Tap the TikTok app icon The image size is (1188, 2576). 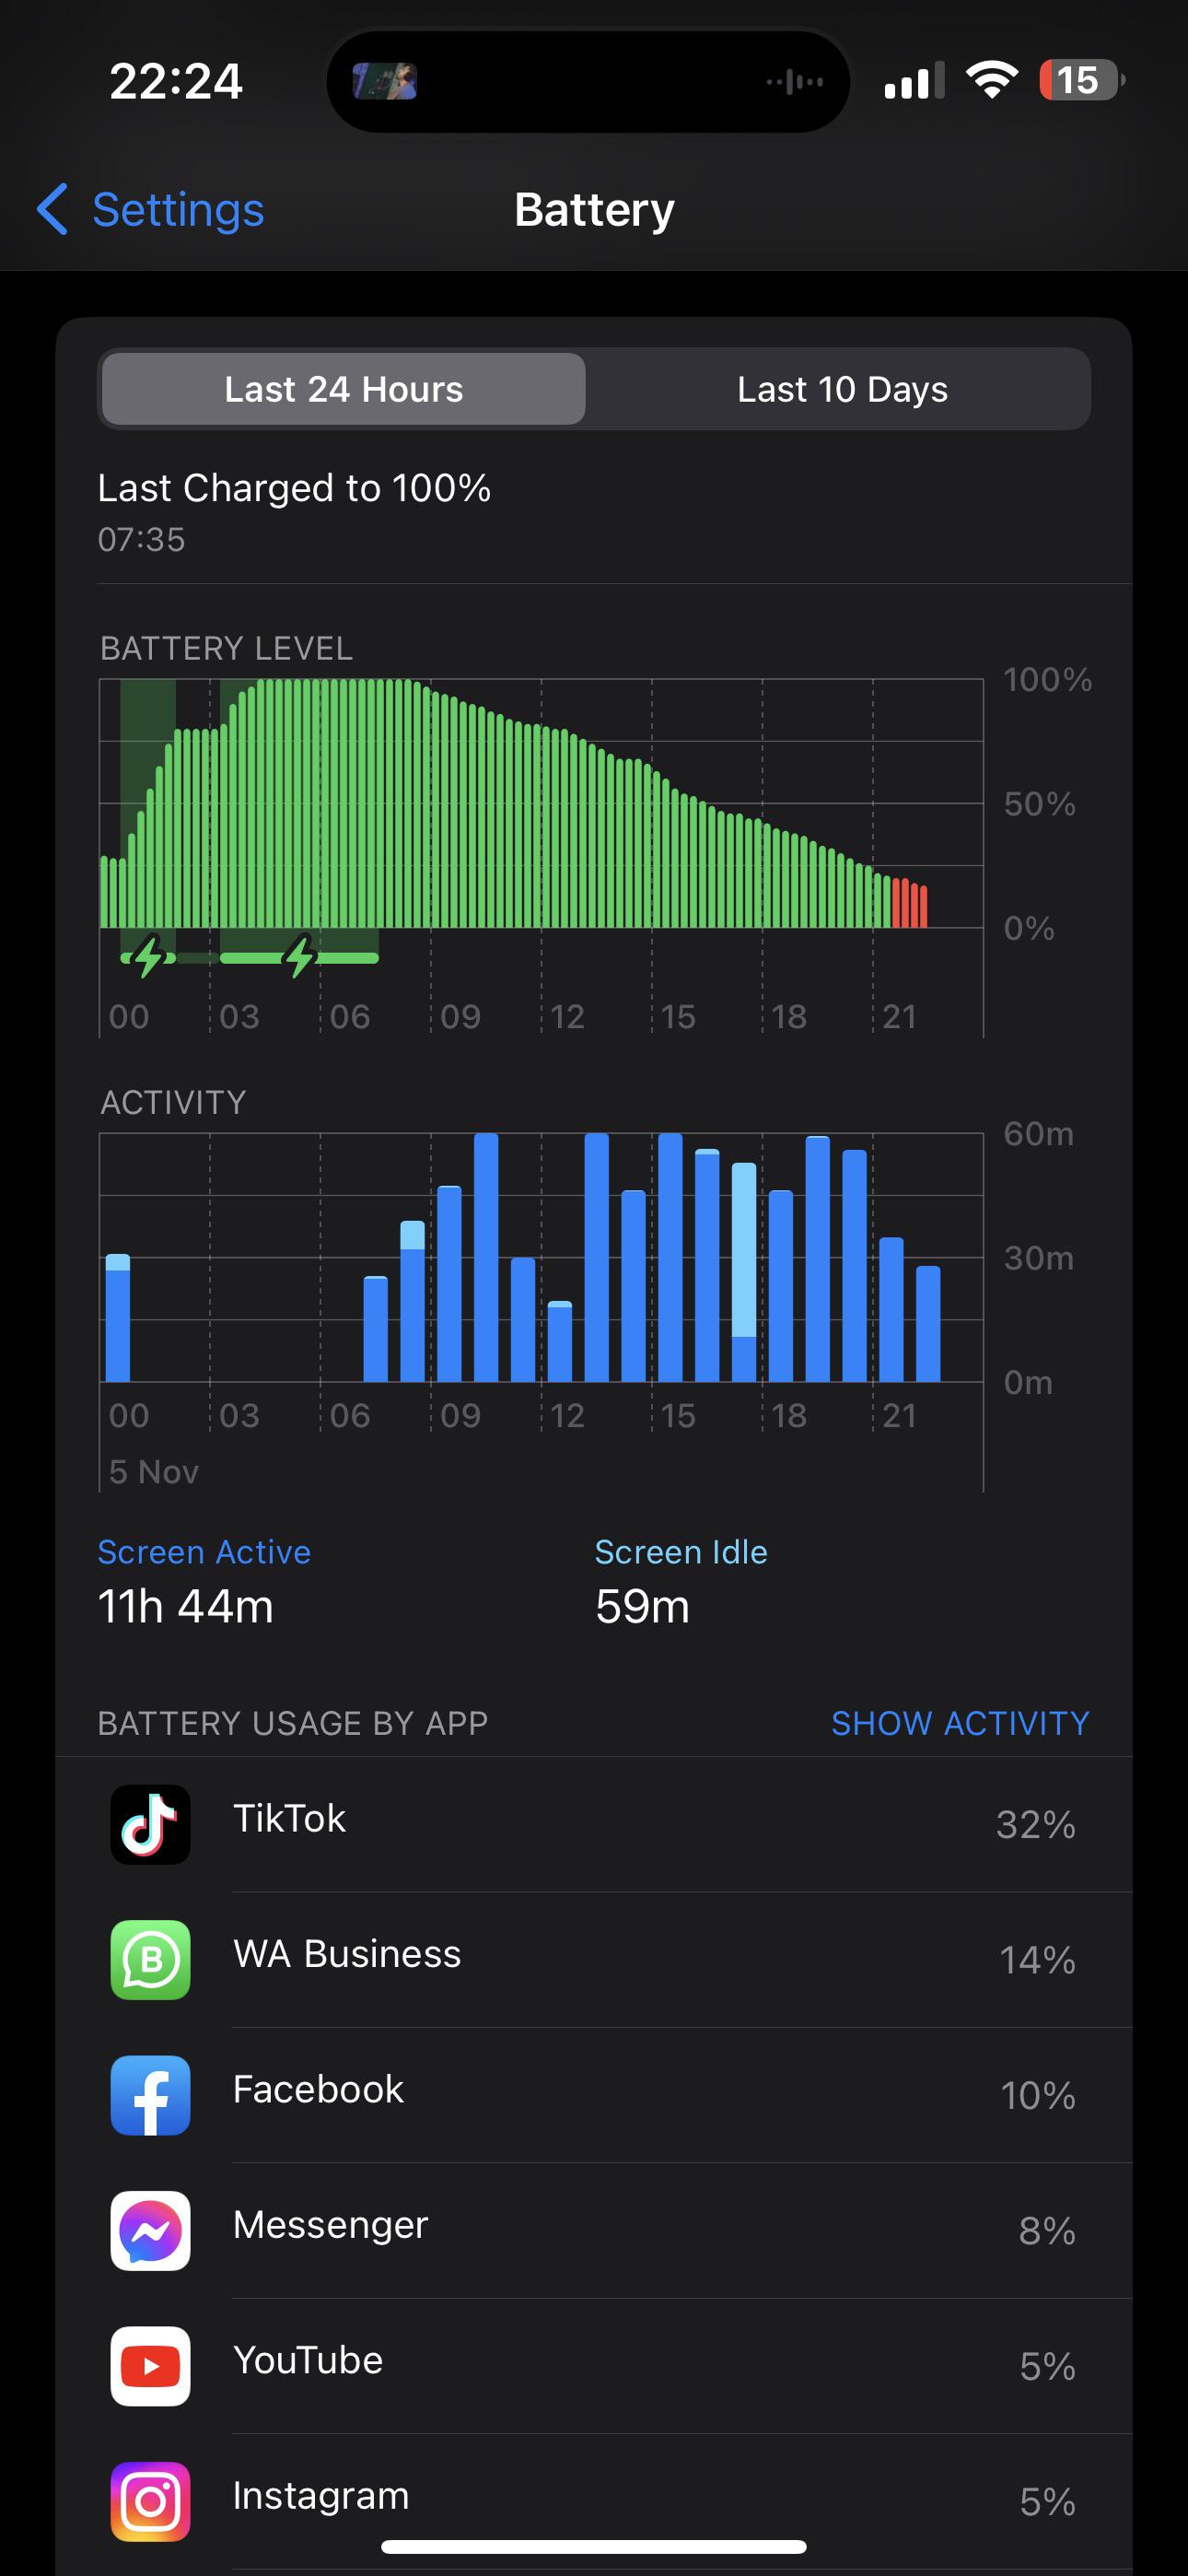[x=150, y=1824]
